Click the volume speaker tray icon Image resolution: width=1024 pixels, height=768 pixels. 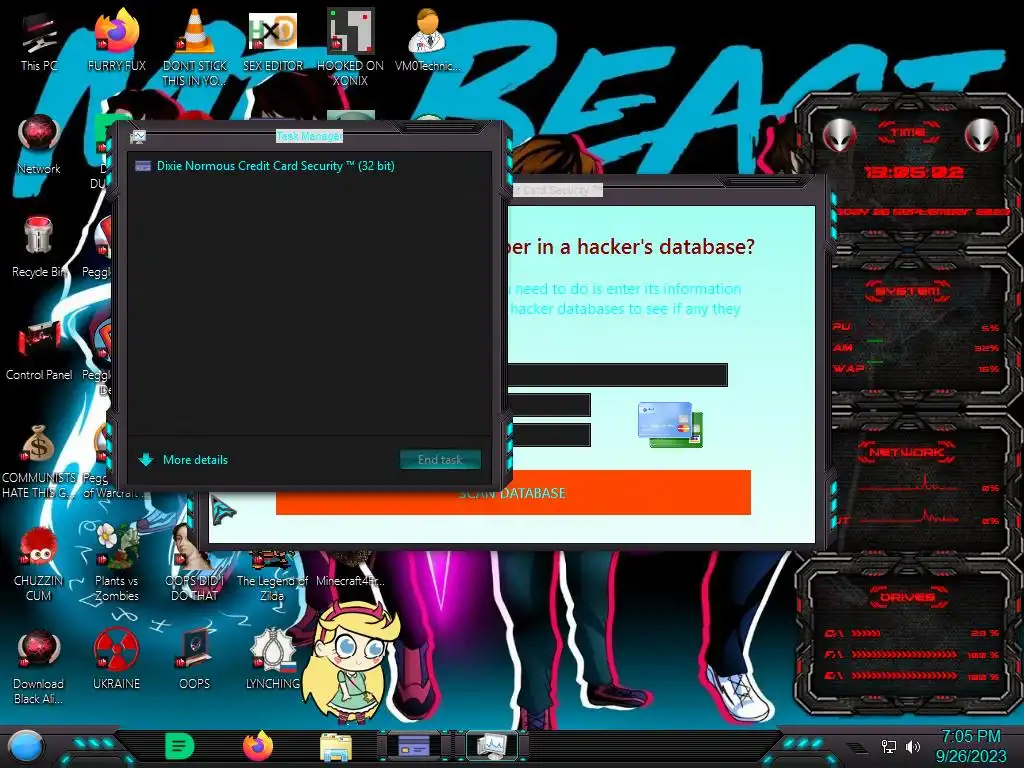coord(913,746)
